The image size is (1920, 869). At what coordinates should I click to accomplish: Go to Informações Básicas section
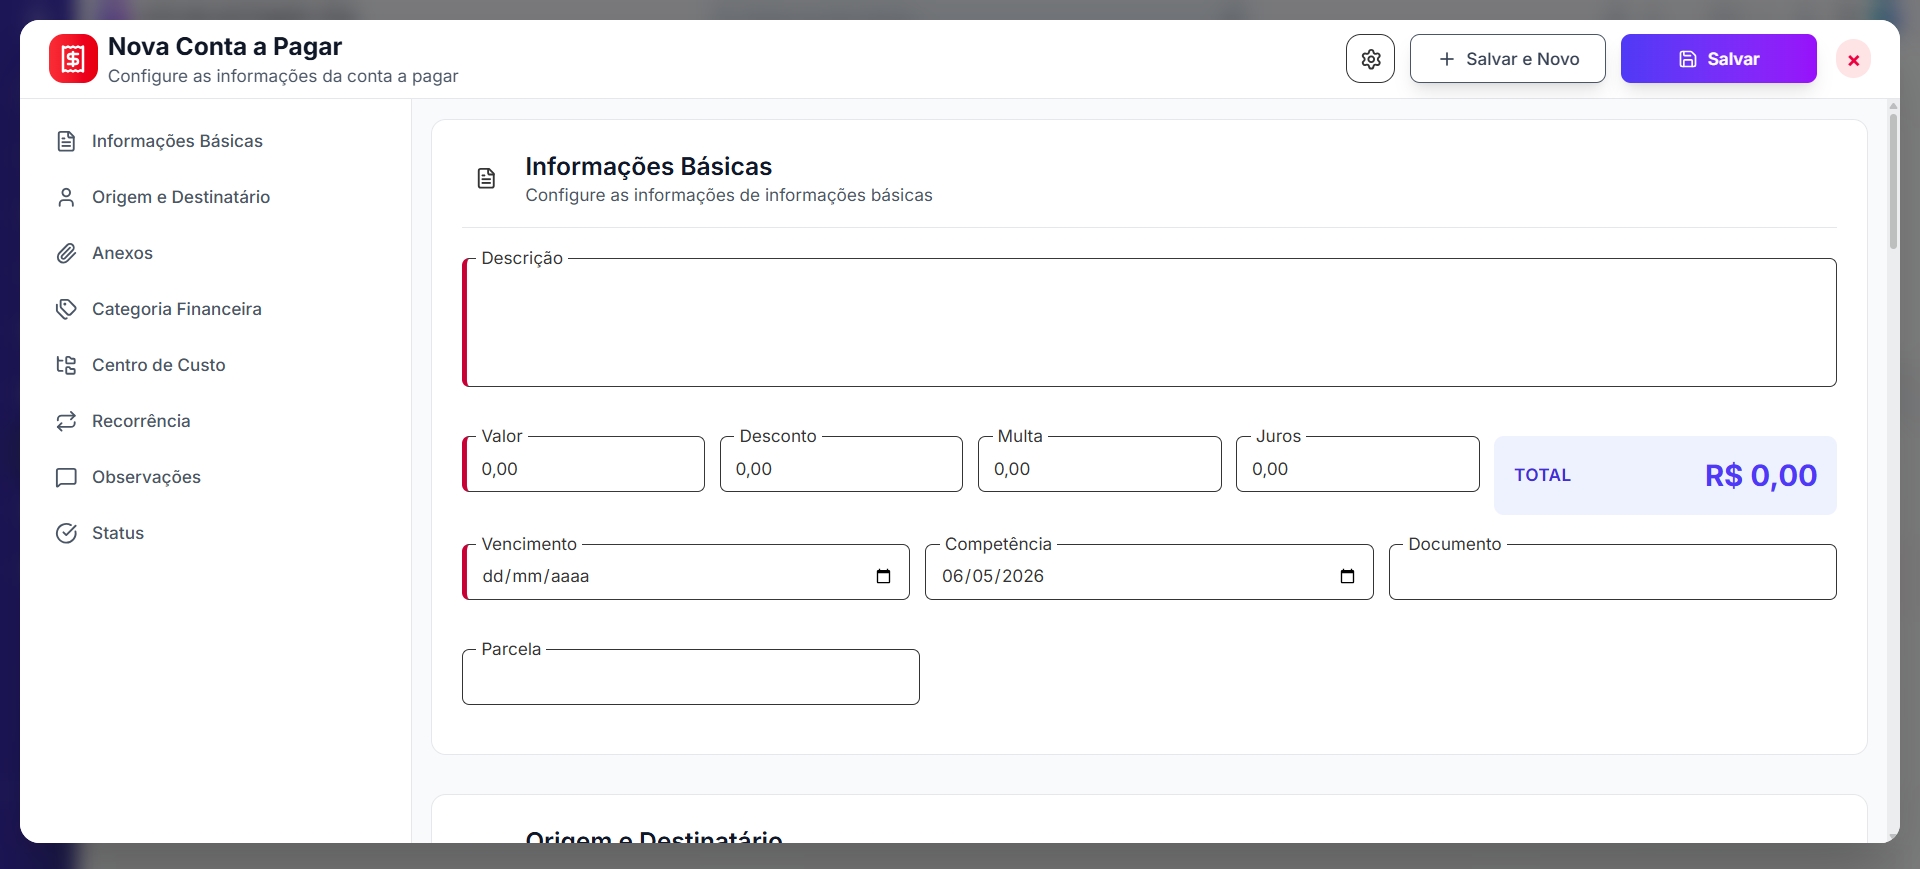point(177,141)
